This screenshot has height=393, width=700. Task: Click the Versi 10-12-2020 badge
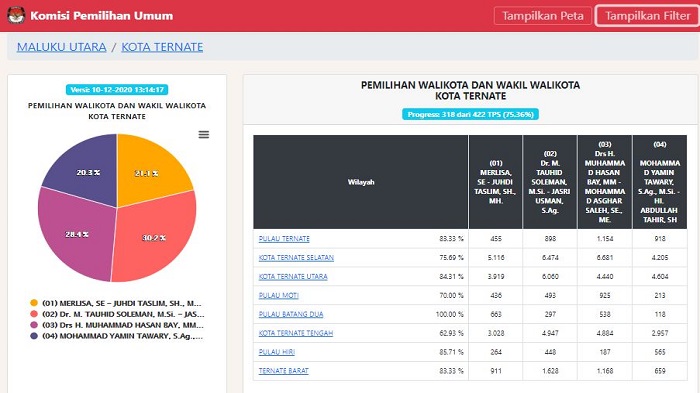point(117,89)
